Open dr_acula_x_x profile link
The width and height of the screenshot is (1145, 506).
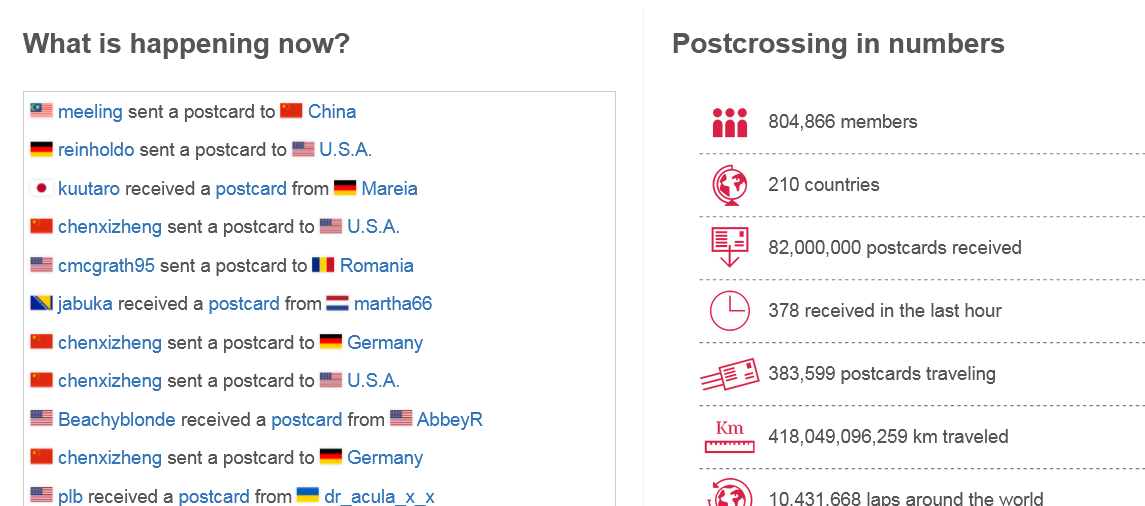pos(379,497)
